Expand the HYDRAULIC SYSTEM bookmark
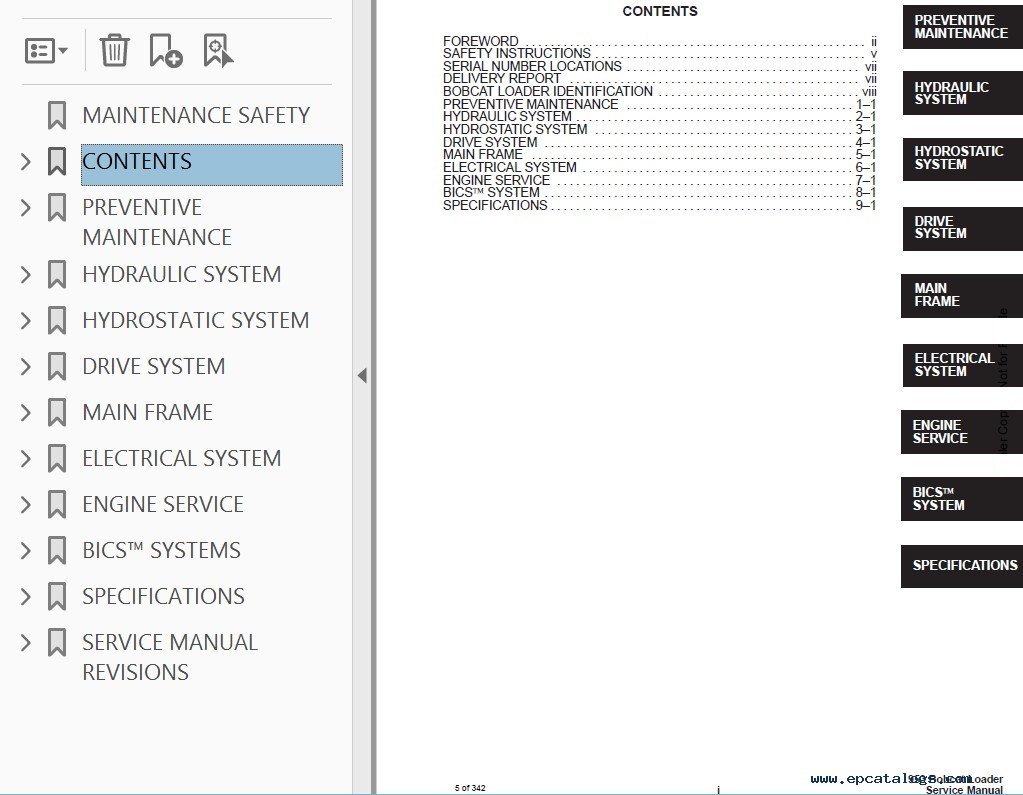This screenshot has height=795, width=1023. click(26, 274)
